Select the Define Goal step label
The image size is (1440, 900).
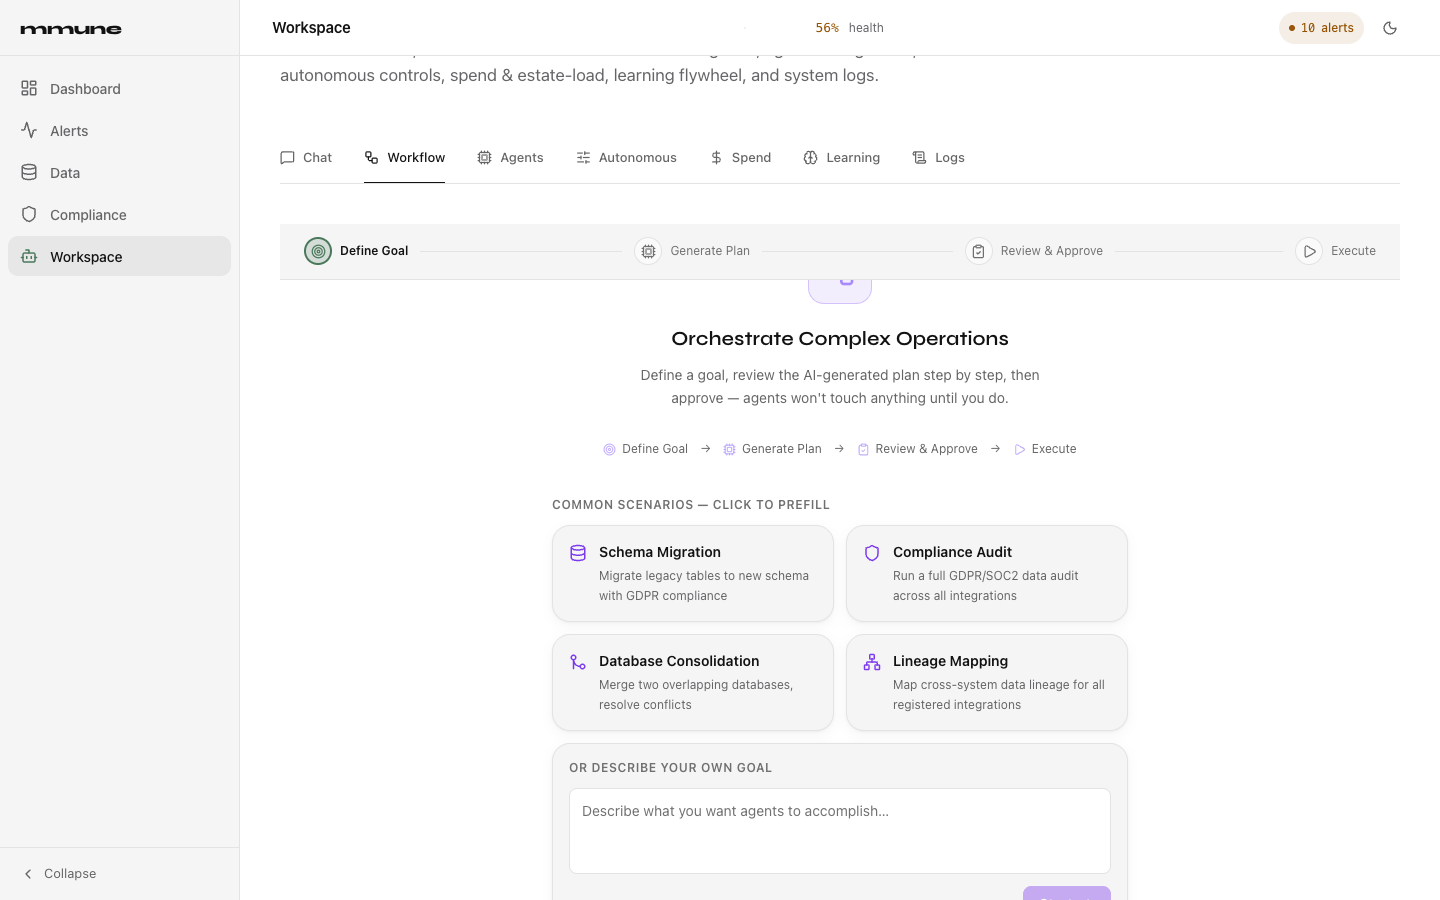(x=374, y=251)
